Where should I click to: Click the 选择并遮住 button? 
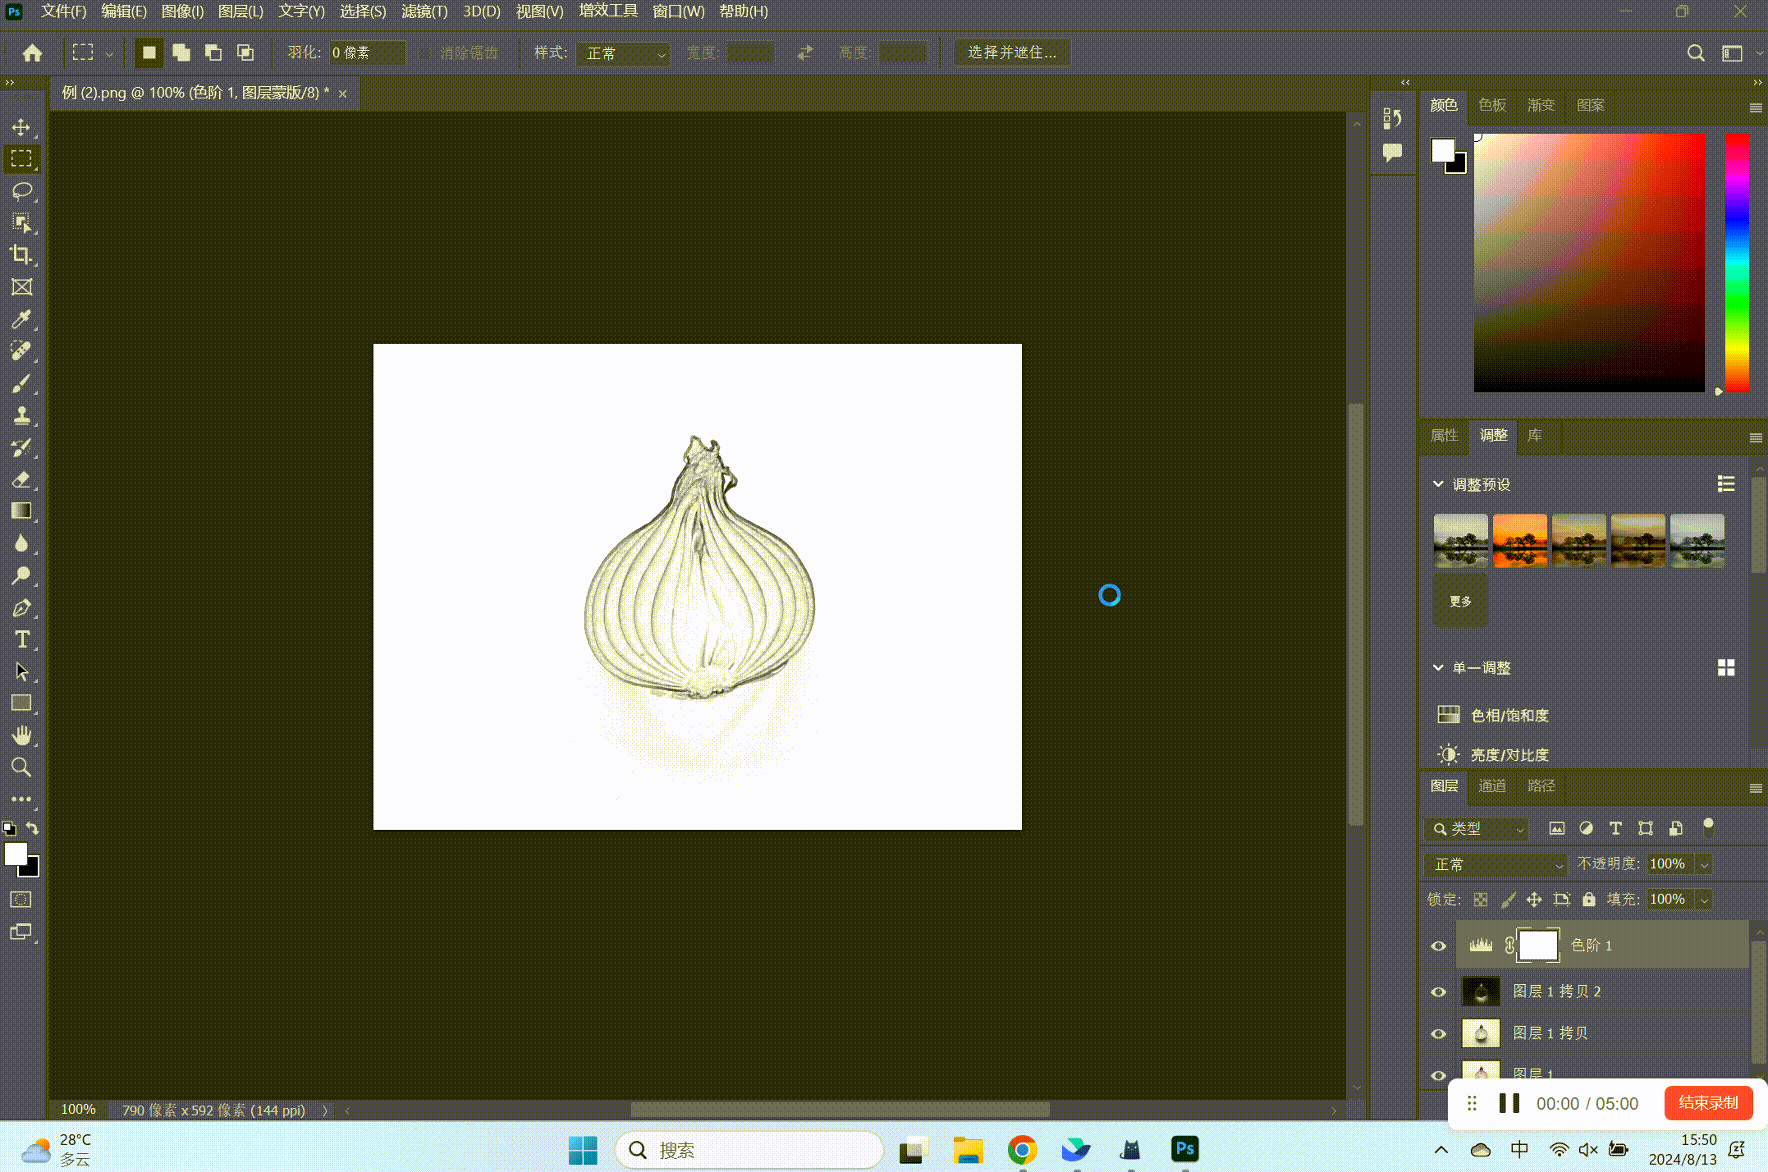1012,52
